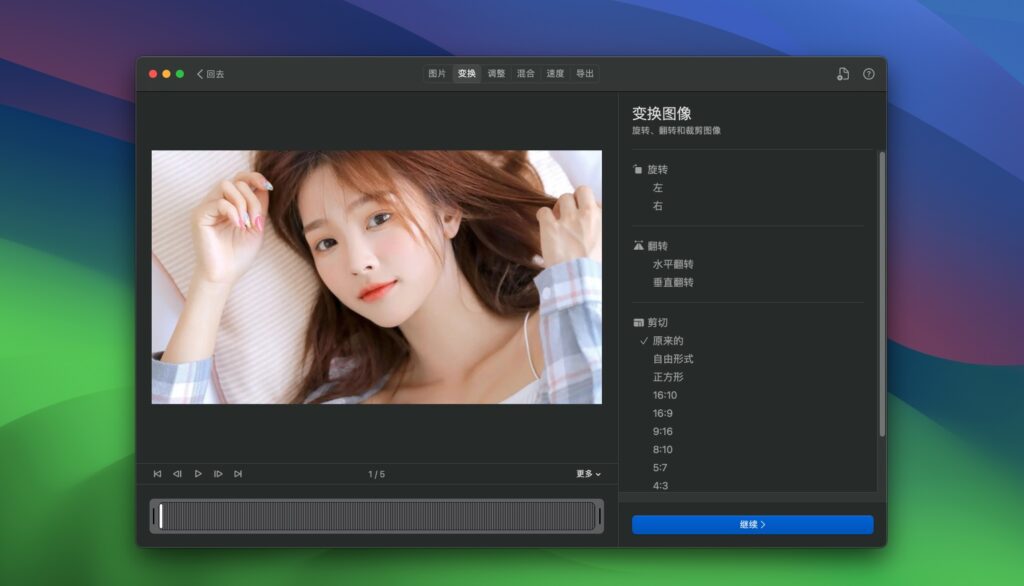Step one frame forward with the step icon
The height and width of the screenshot is (586, 1024).
click(219, 473)
